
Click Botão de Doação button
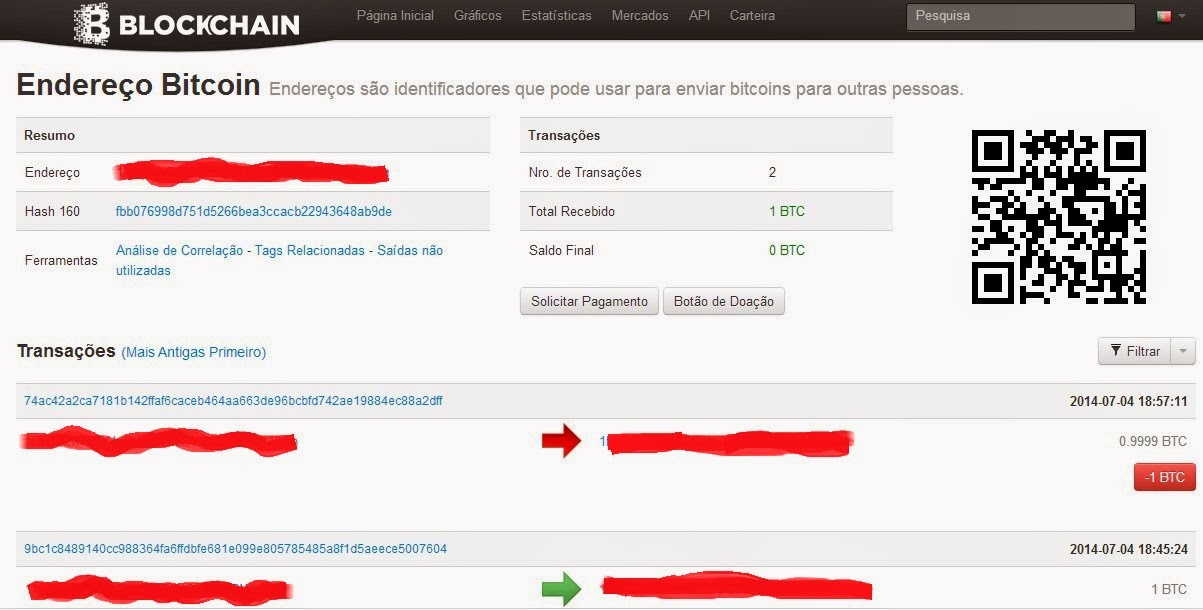[x=724, y=301]
